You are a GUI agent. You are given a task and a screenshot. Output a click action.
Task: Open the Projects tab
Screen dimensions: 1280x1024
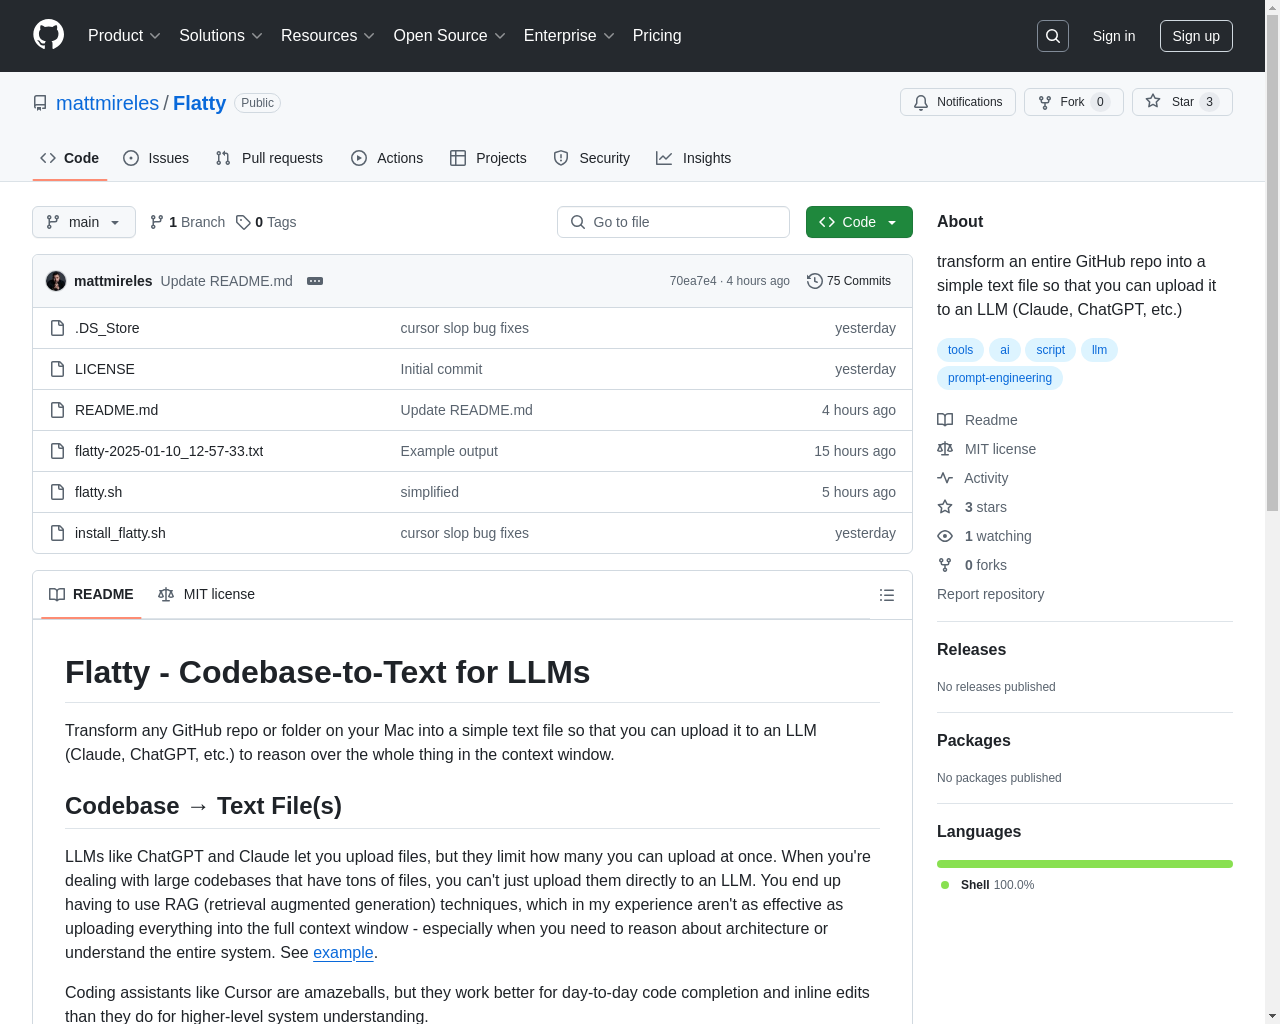click(x=488, y=158)
